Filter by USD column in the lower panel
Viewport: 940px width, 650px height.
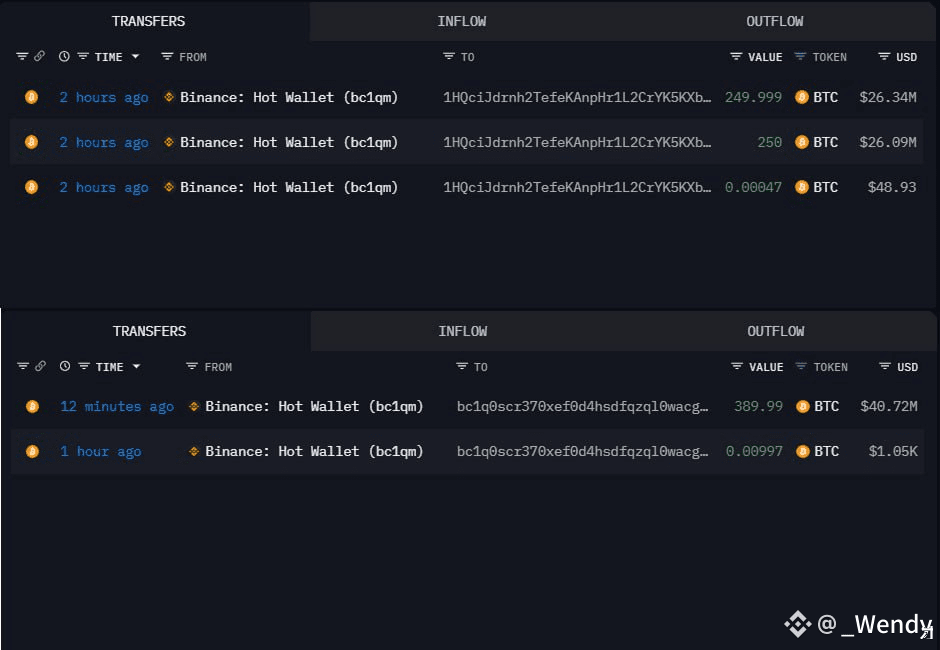point(884,366)
